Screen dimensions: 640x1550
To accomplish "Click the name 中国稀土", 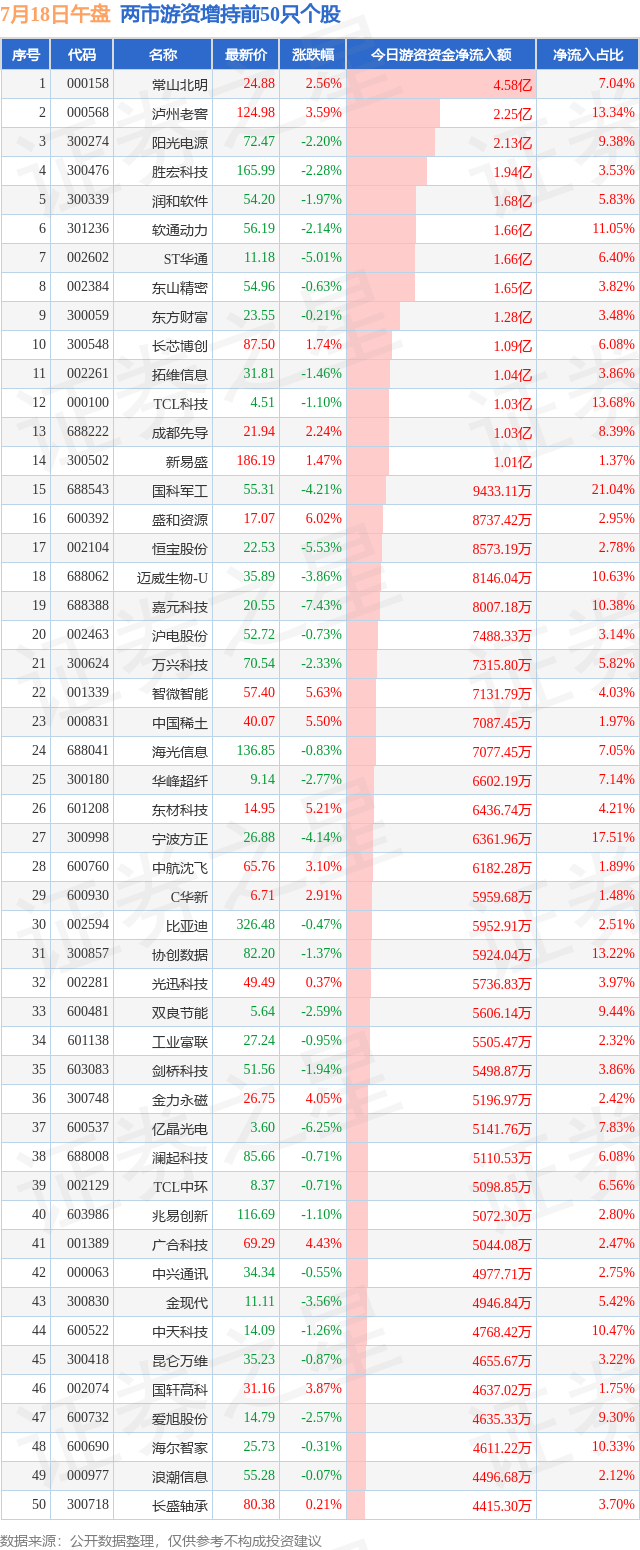I will 180,723.
